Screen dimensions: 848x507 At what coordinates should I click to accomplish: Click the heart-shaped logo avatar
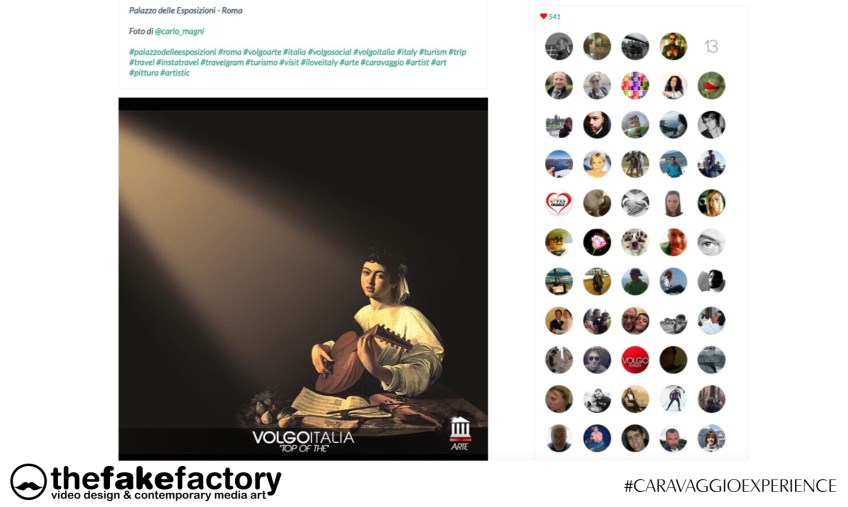(559, 203)
